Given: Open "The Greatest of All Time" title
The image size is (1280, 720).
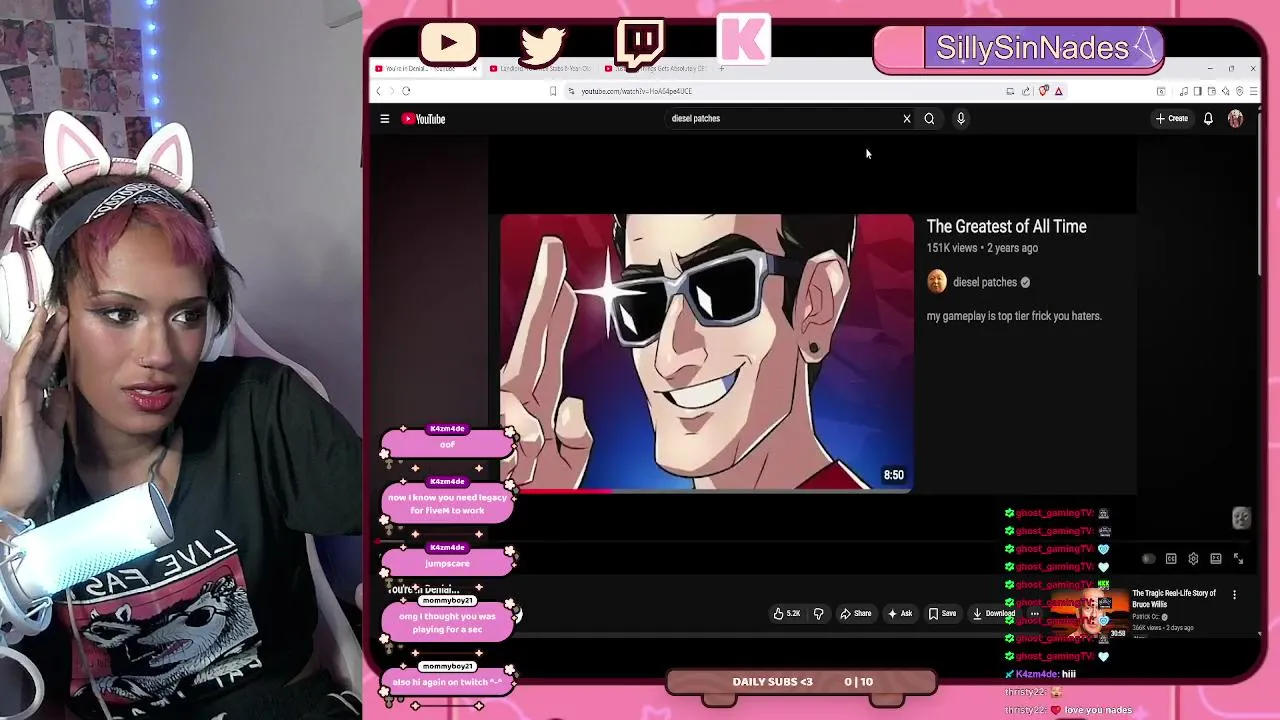Looking at the screenshot, I should 1006,227.
